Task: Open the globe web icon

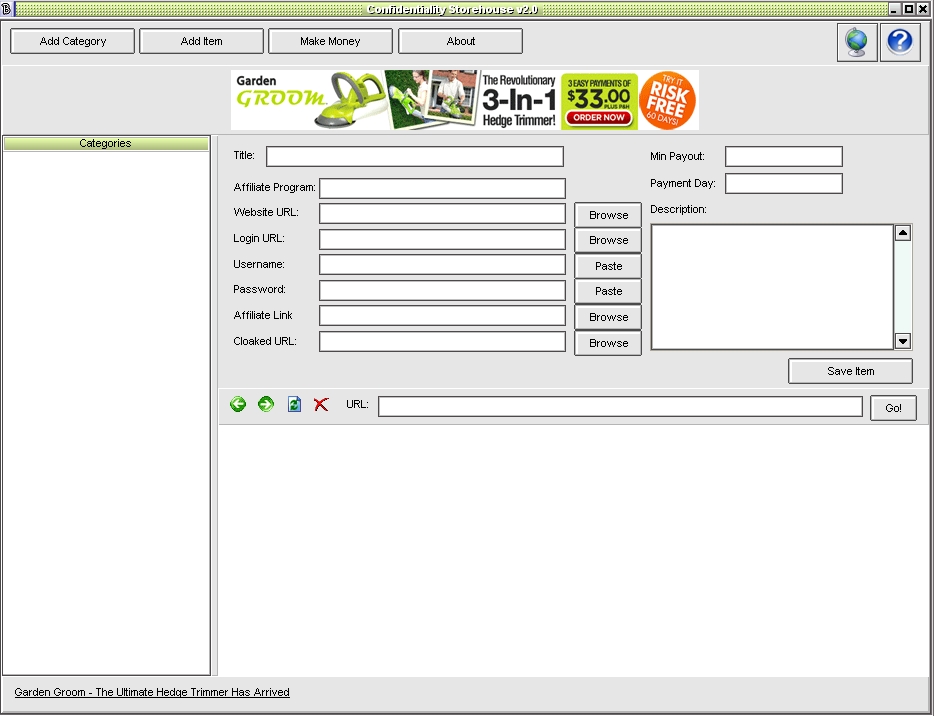Action: [x=857, y=42]
